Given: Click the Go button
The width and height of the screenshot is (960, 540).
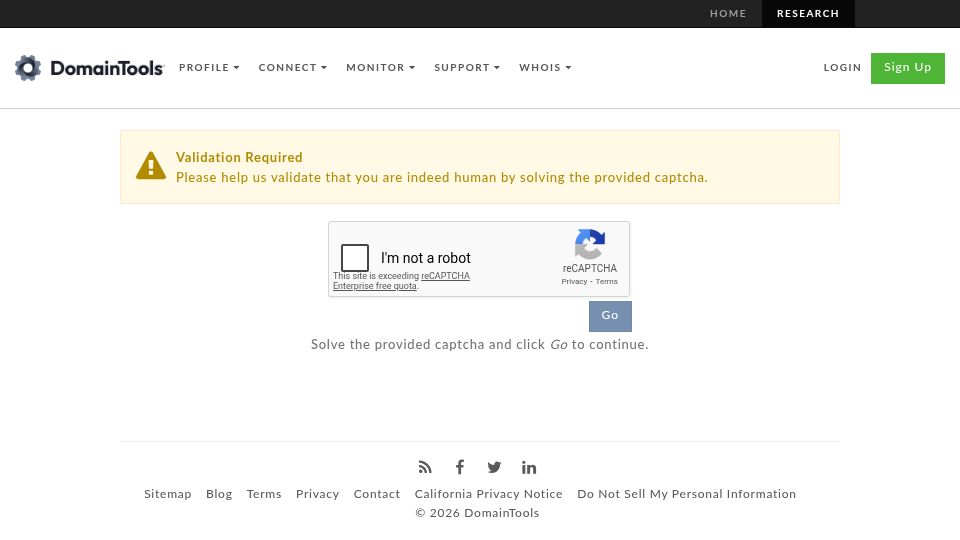Looking at the screenshot, I should [610, 316].
